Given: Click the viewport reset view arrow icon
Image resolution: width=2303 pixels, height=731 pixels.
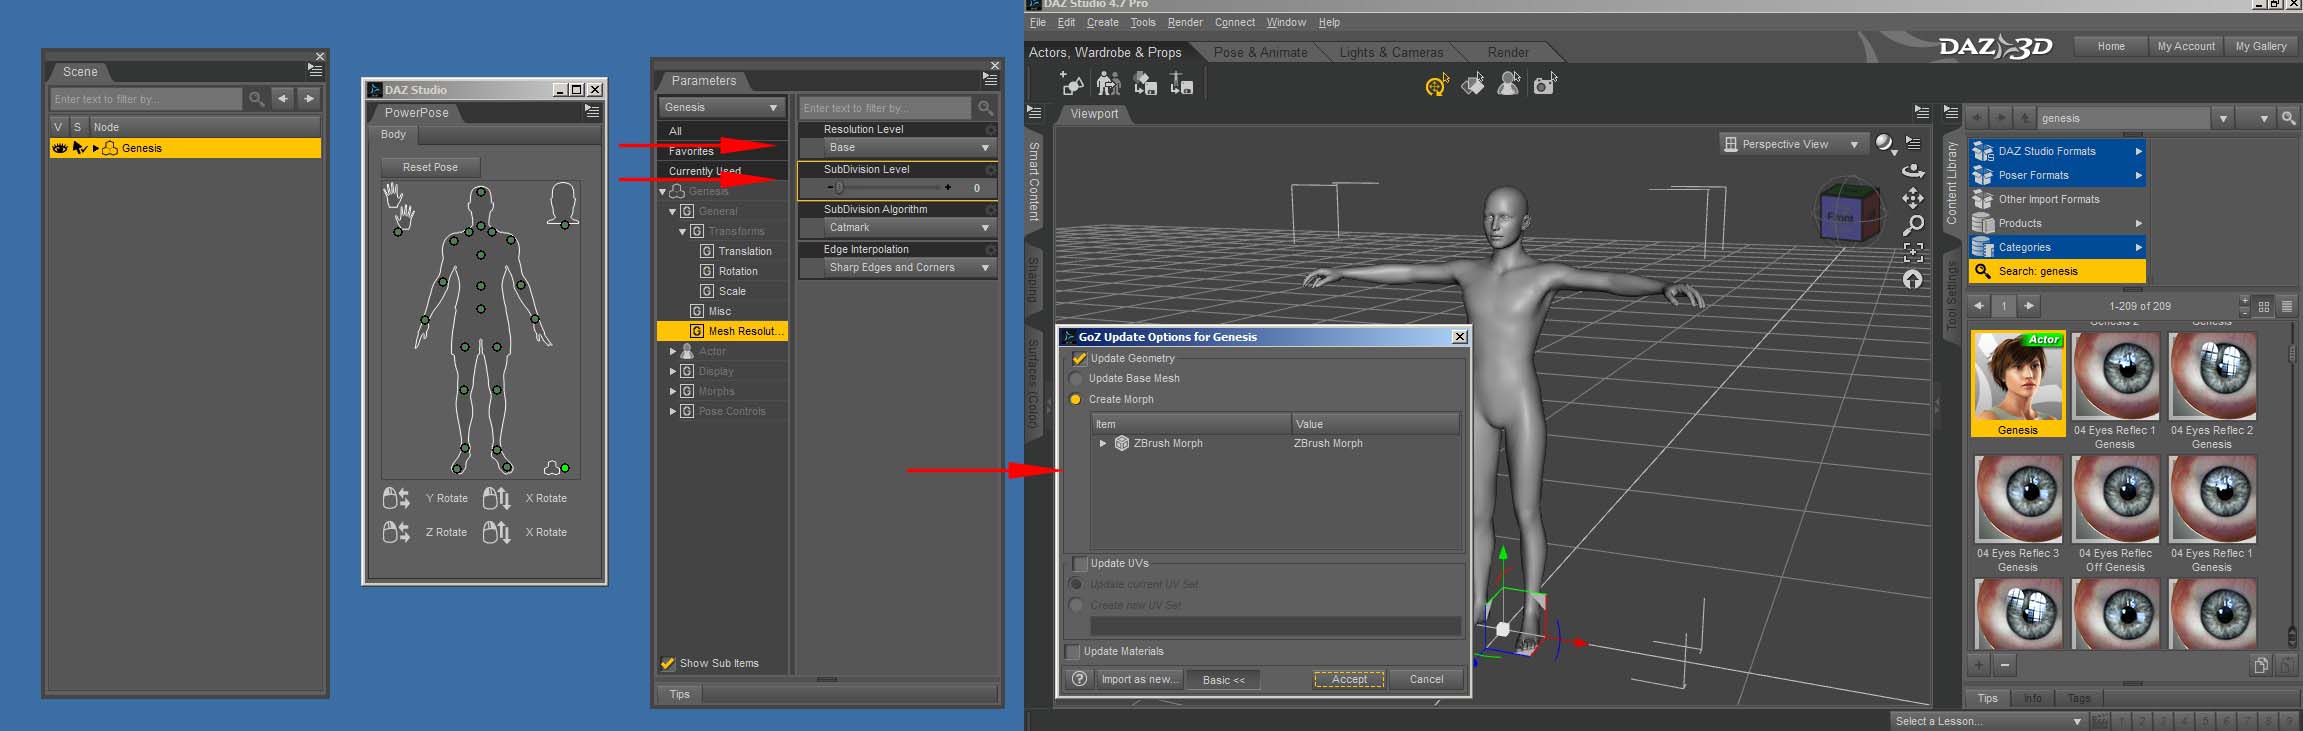Looking at the screenshot, I should tap(1912, 280).
